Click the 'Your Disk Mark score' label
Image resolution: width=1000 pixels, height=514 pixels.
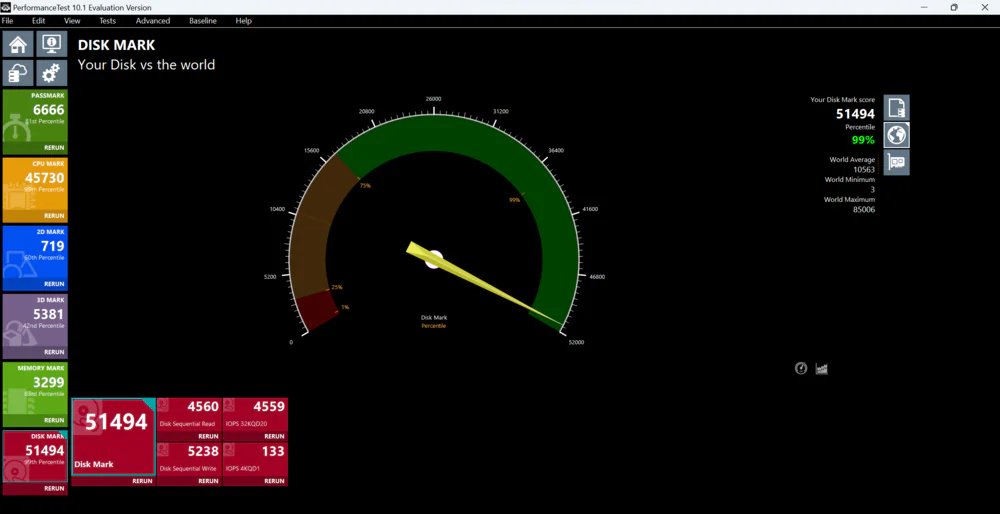842,99
